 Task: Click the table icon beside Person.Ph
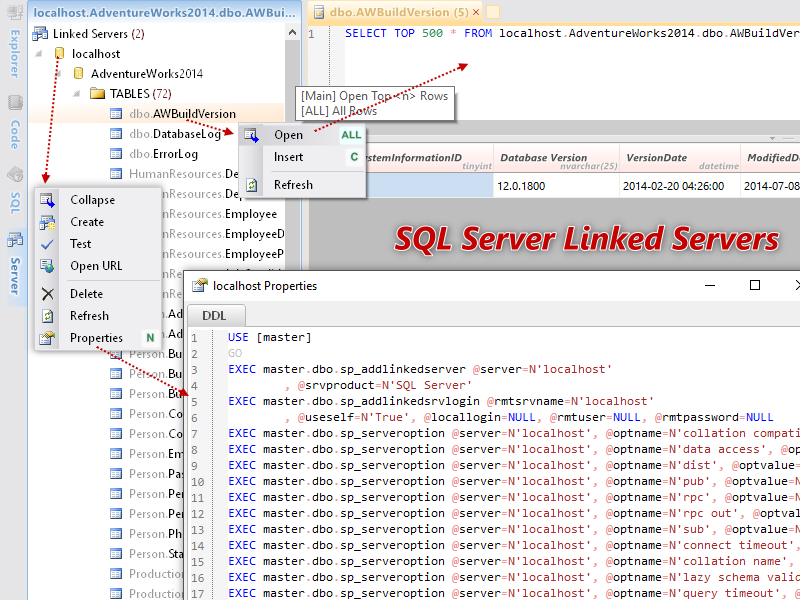point(116,534)
